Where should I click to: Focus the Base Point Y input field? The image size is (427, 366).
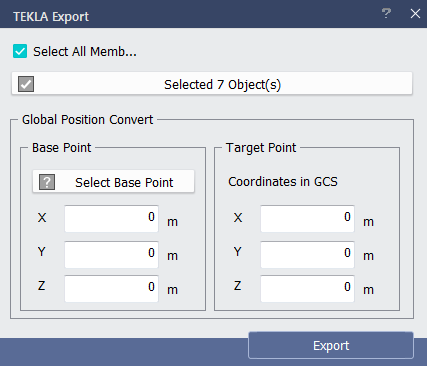coord(111,255)
